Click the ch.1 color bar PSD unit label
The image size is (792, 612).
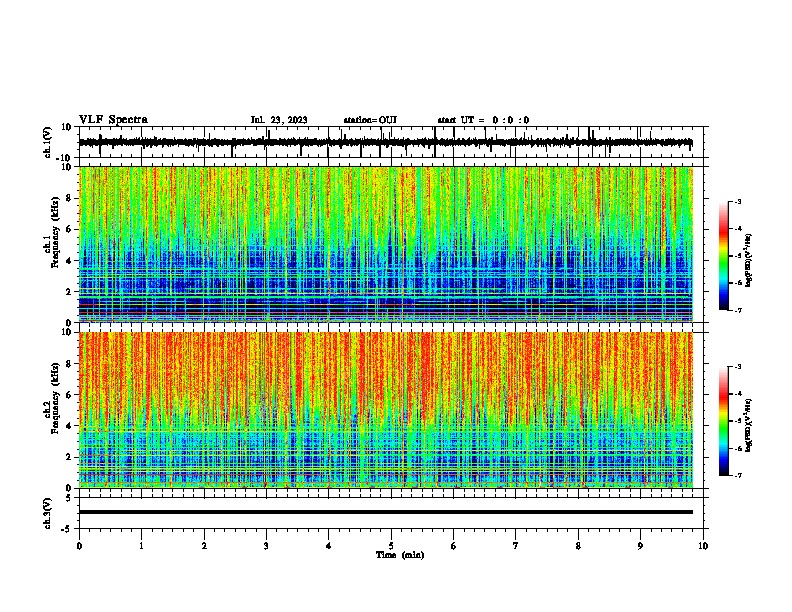click(x=749, y=260)
